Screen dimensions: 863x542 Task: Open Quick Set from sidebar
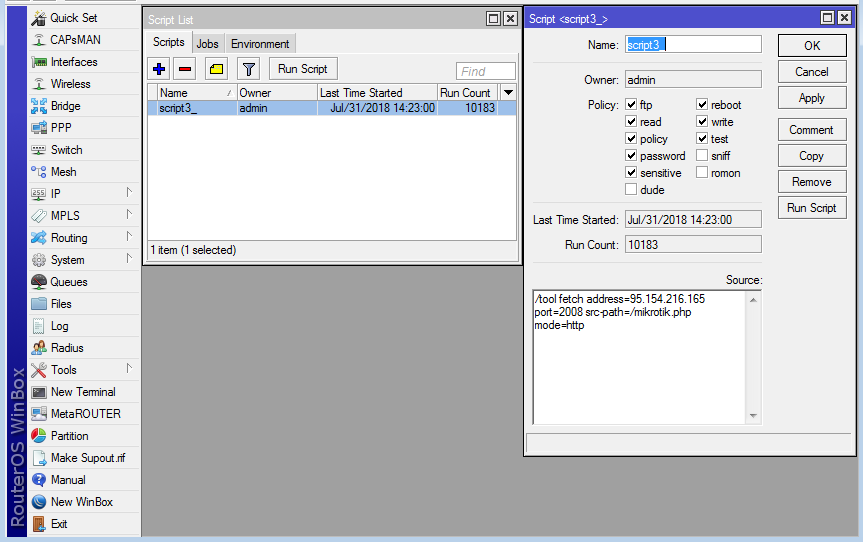(84, 18)
